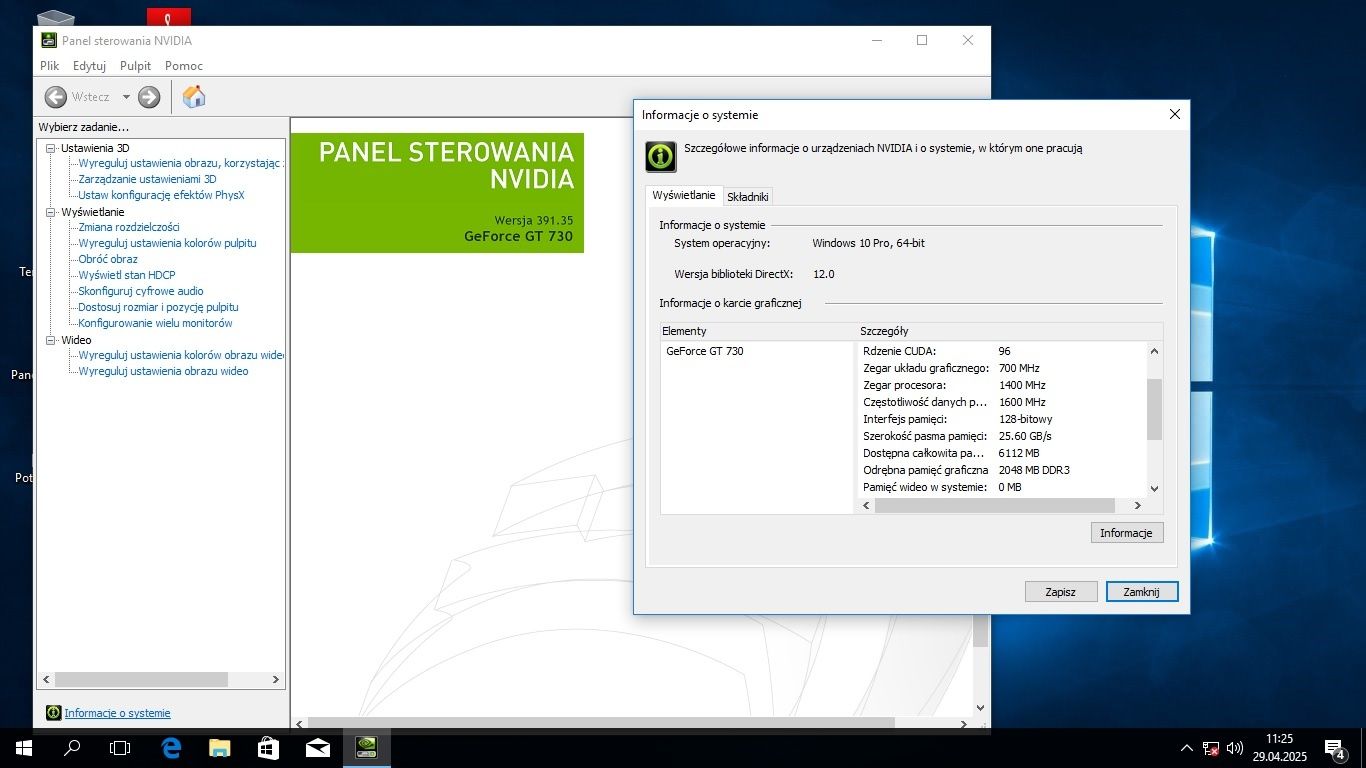Click the Informacje o systemie link
This screenshot has width=1366, height=768.
117,713
